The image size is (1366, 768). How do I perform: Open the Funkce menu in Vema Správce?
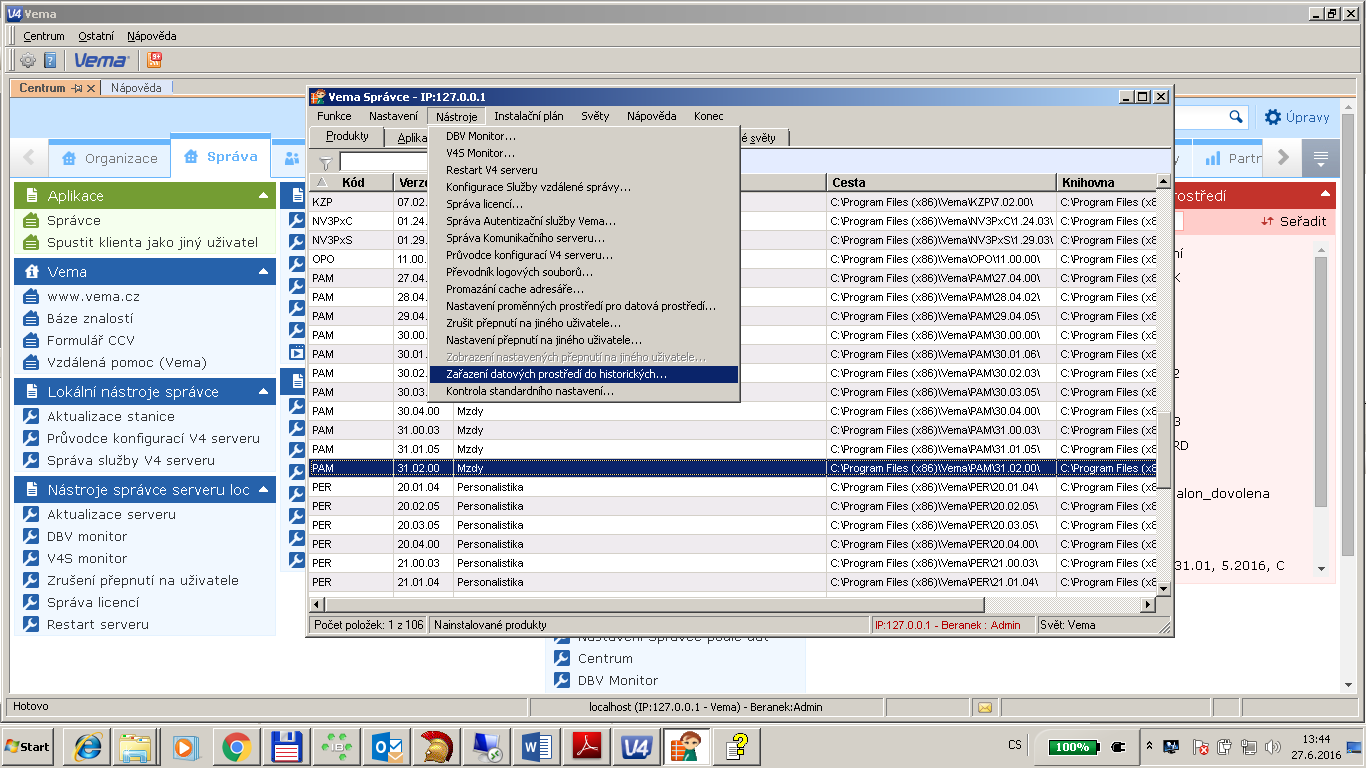tap(334, 116)
